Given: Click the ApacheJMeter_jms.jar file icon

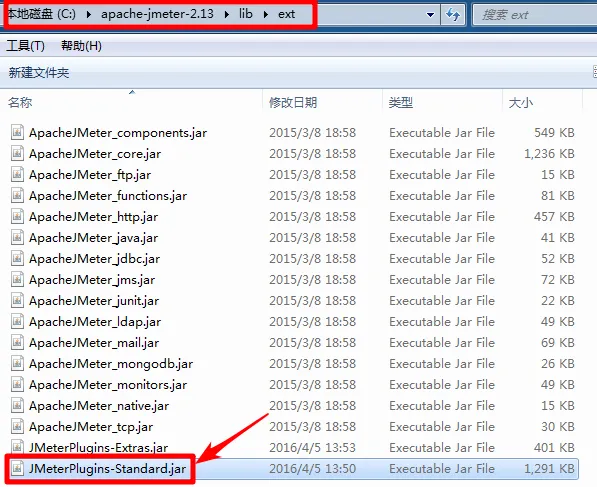Looking at the screenshot, I should [17, 279].
